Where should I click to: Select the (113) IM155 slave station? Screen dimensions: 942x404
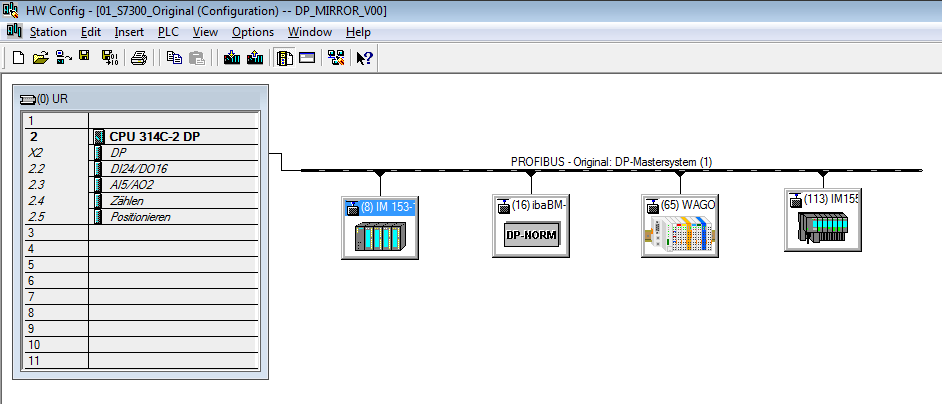pos(822,219)
